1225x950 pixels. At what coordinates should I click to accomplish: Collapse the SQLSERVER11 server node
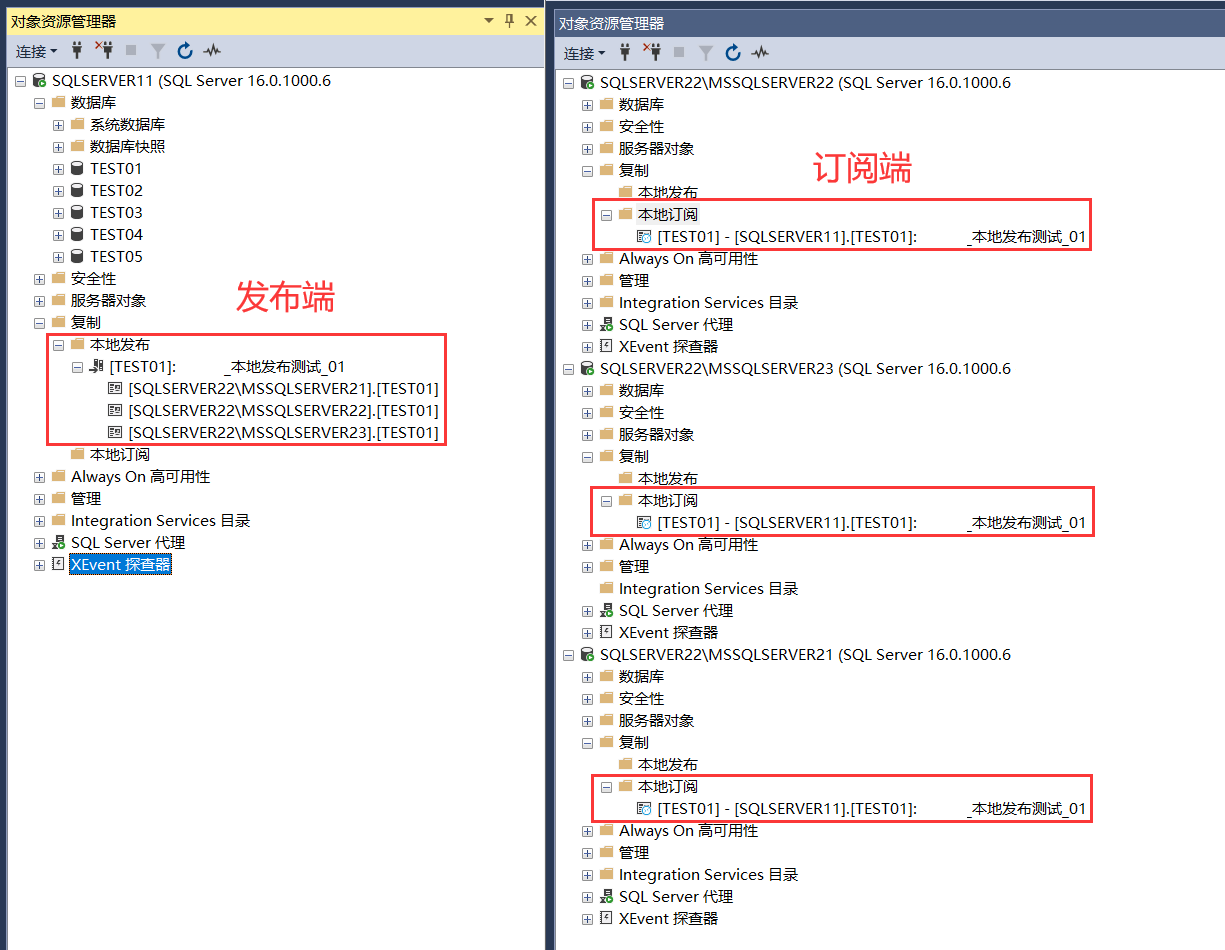point(20,81)
